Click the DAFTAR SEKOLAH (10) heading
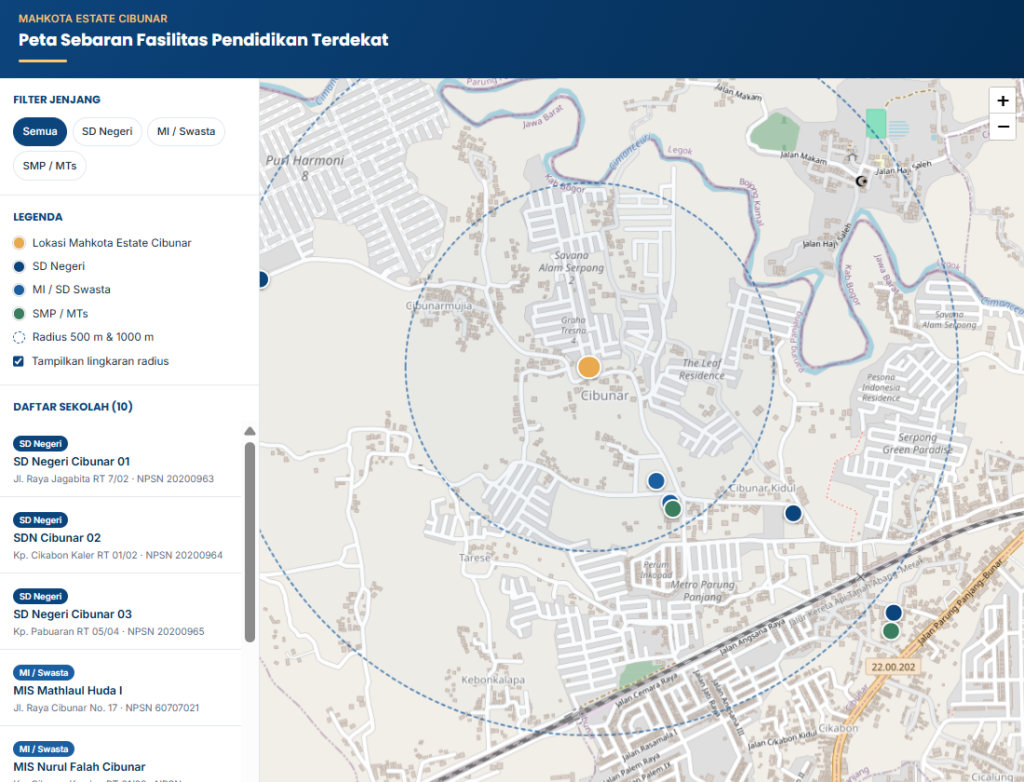The width and height of the screenshot is (1024, 782). tap(73, 406)
